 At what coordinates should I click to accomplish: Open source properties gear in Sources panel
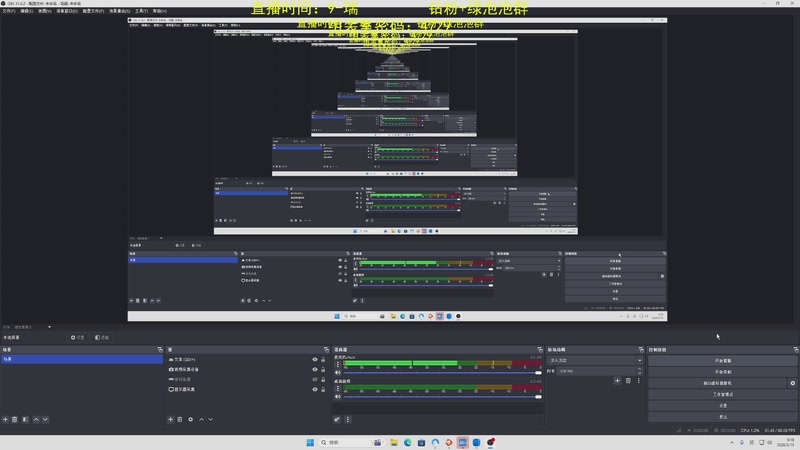pyautogui.click(x=190, y=419)
